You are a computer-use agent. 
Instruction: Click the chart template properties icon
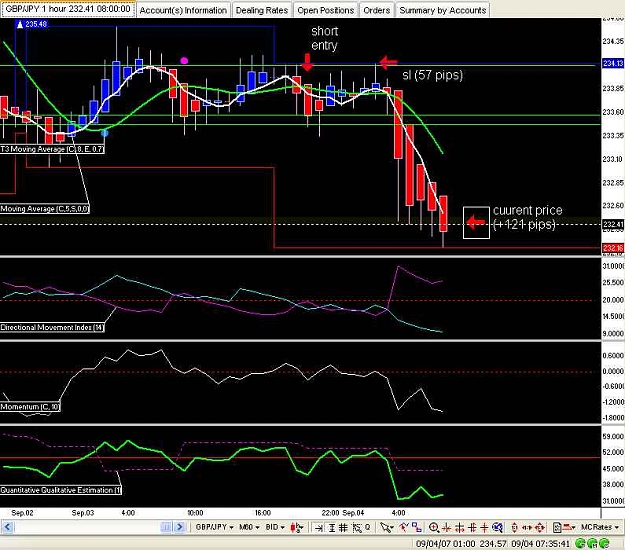tap(557, 528)
